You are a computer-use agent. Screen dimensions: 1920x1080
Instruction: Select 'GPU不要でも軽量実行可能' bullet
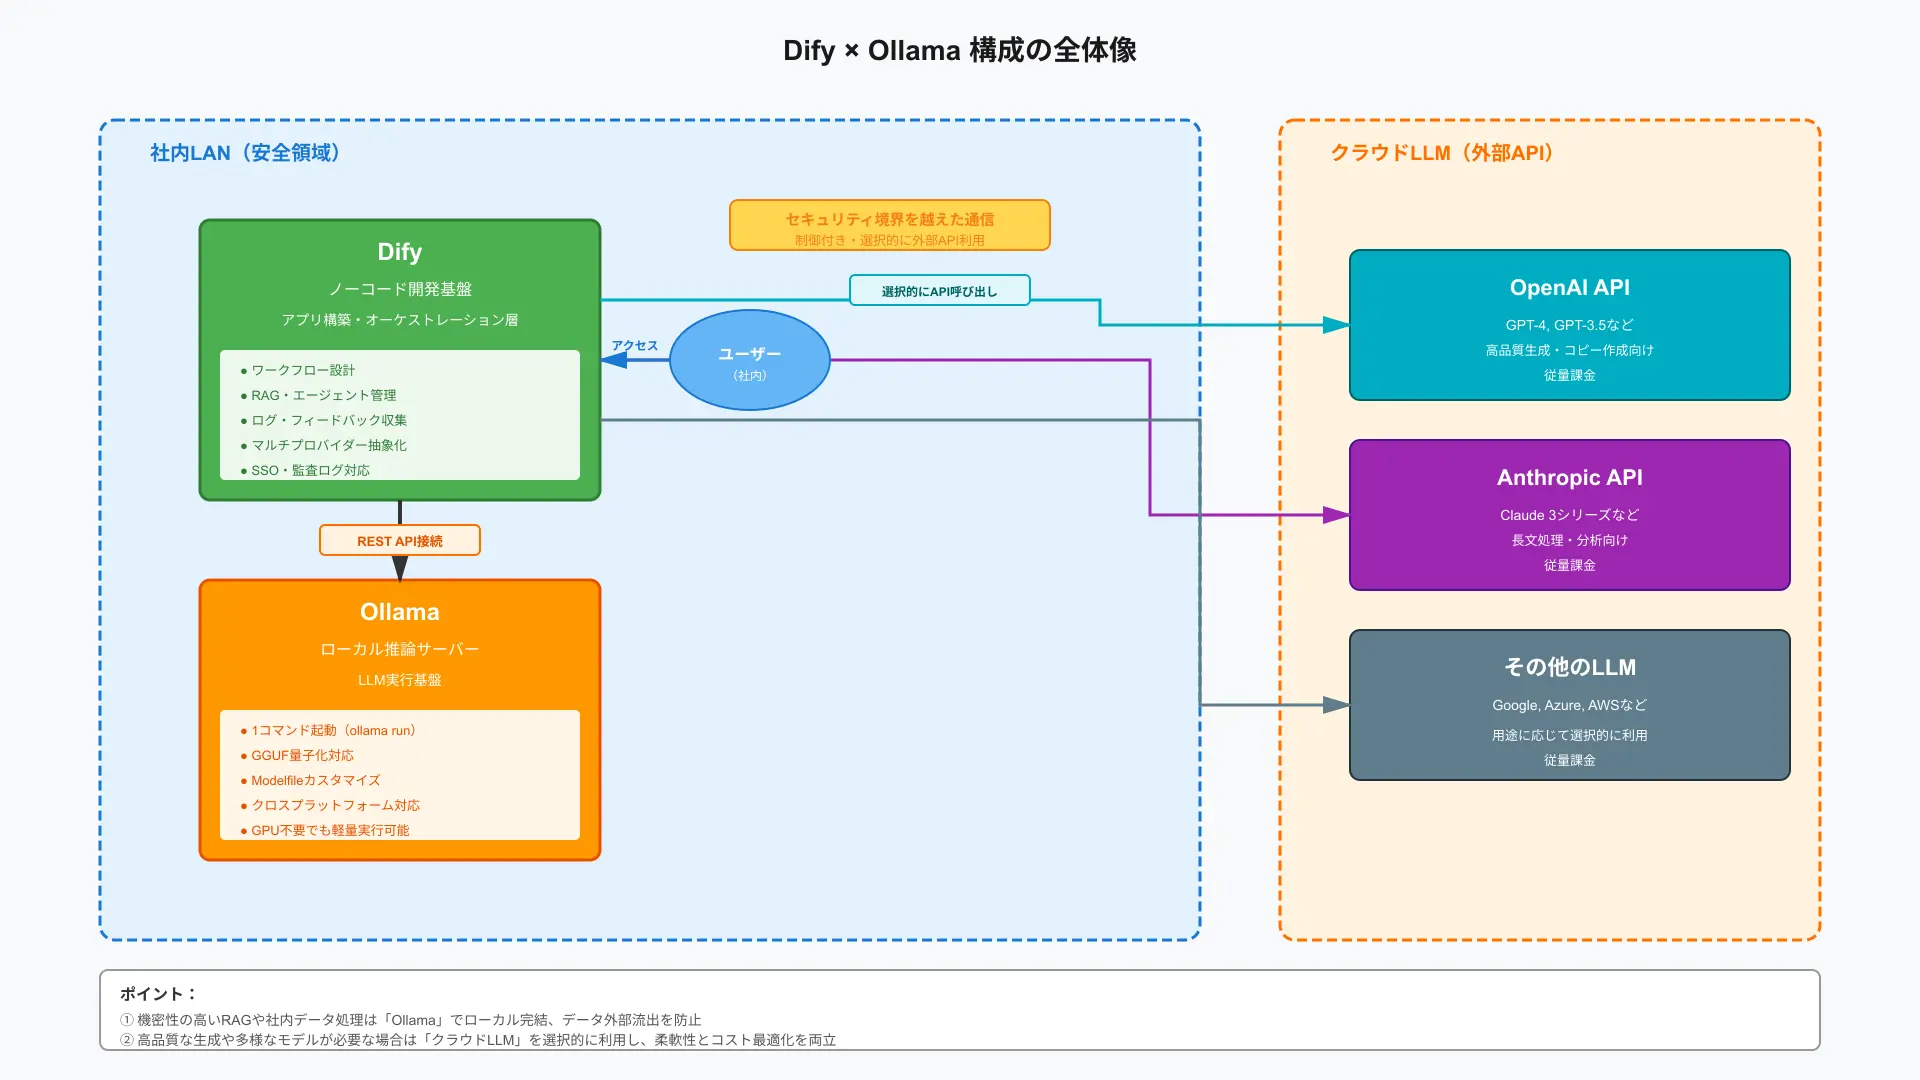point(325,830)
